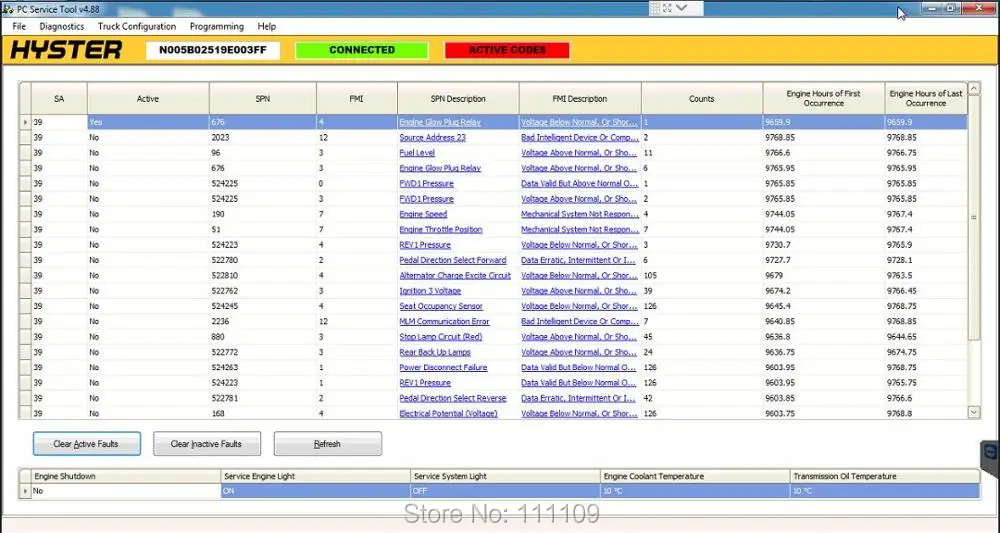Click the CONNECTED status indicator
Screen dimensions: 1000x533
362,50
